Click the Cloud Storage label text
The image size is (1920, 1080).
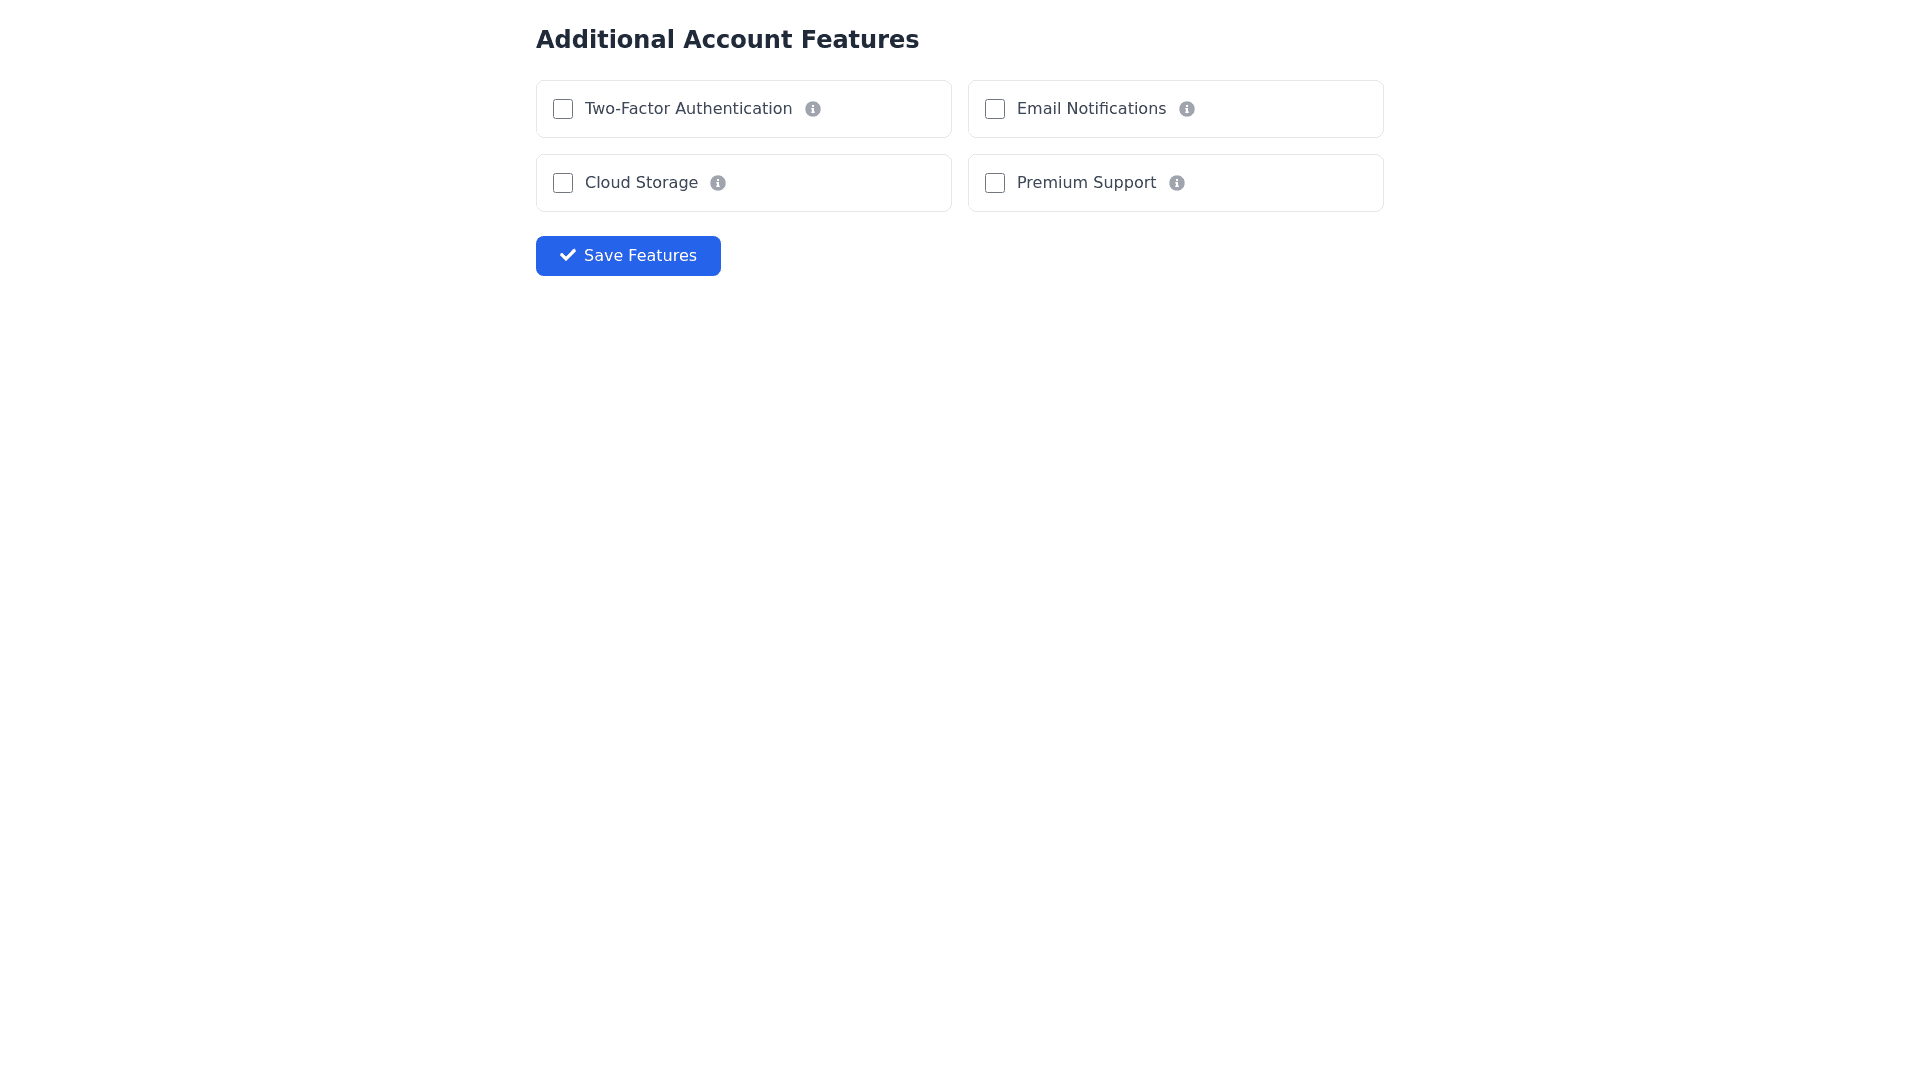[x=641, y=183]
